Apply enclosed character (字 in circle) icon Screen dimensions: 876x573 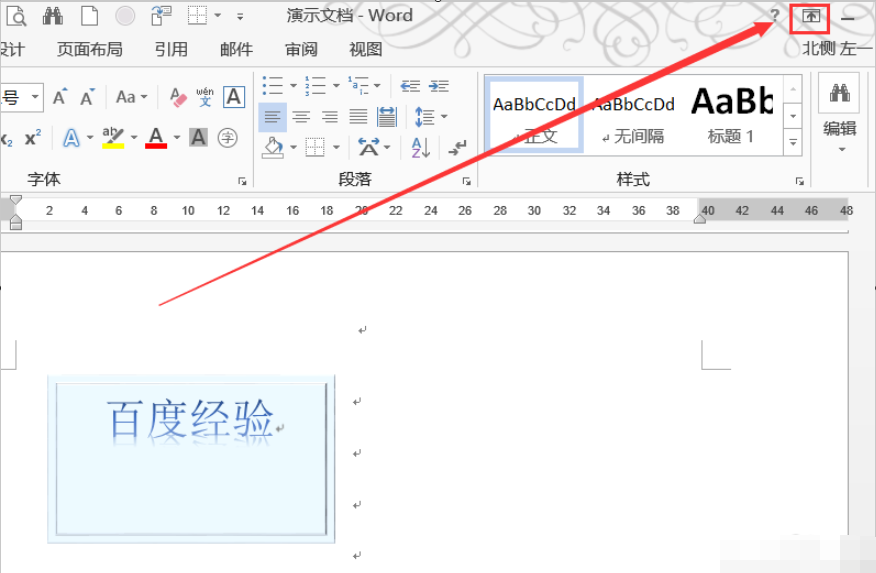click(227, 137)
